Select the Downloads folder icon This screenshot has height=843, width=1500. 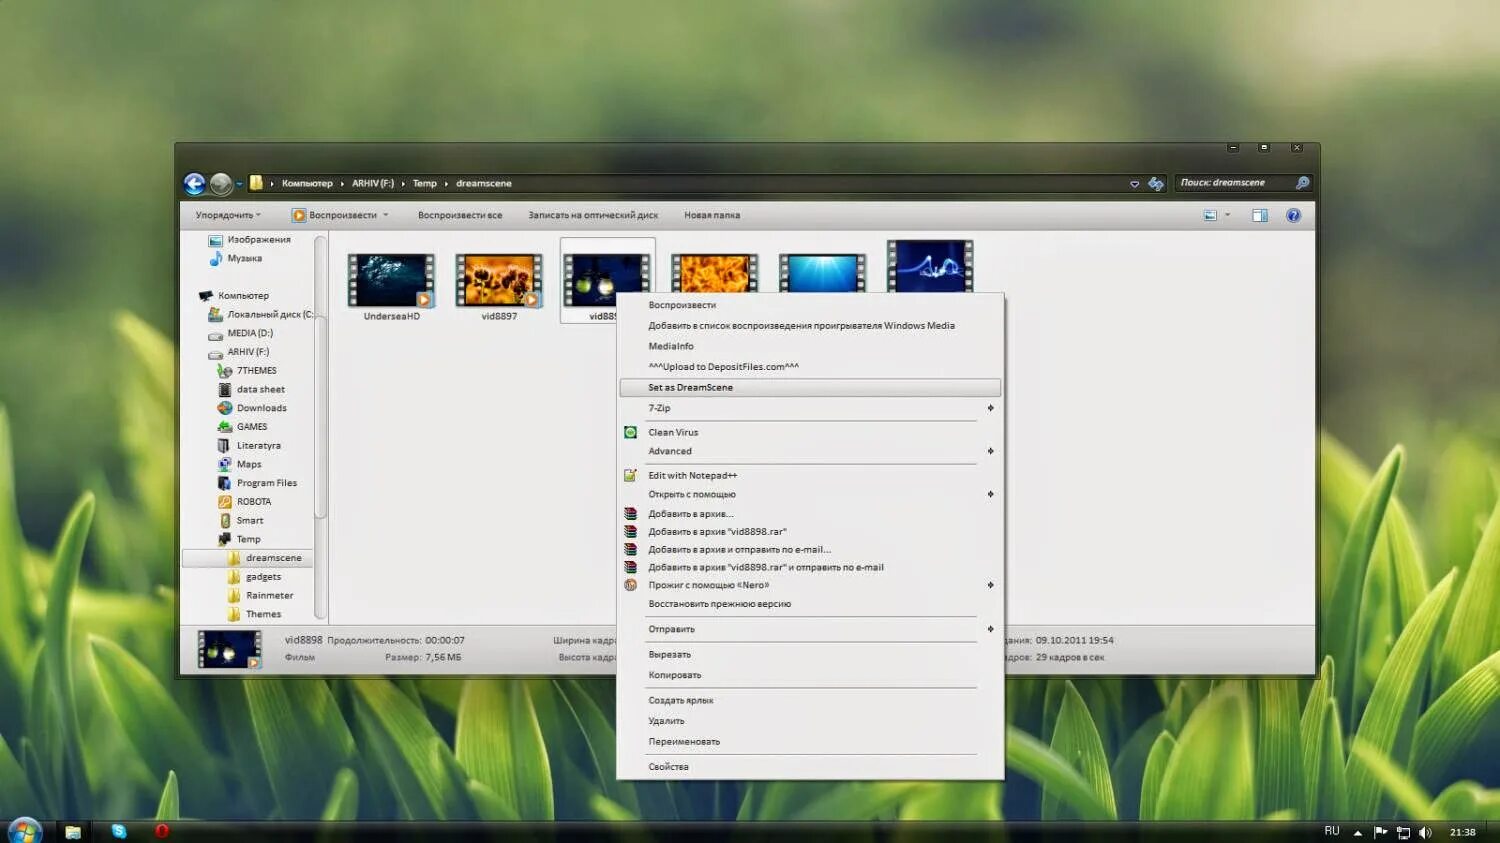(225, 408)
